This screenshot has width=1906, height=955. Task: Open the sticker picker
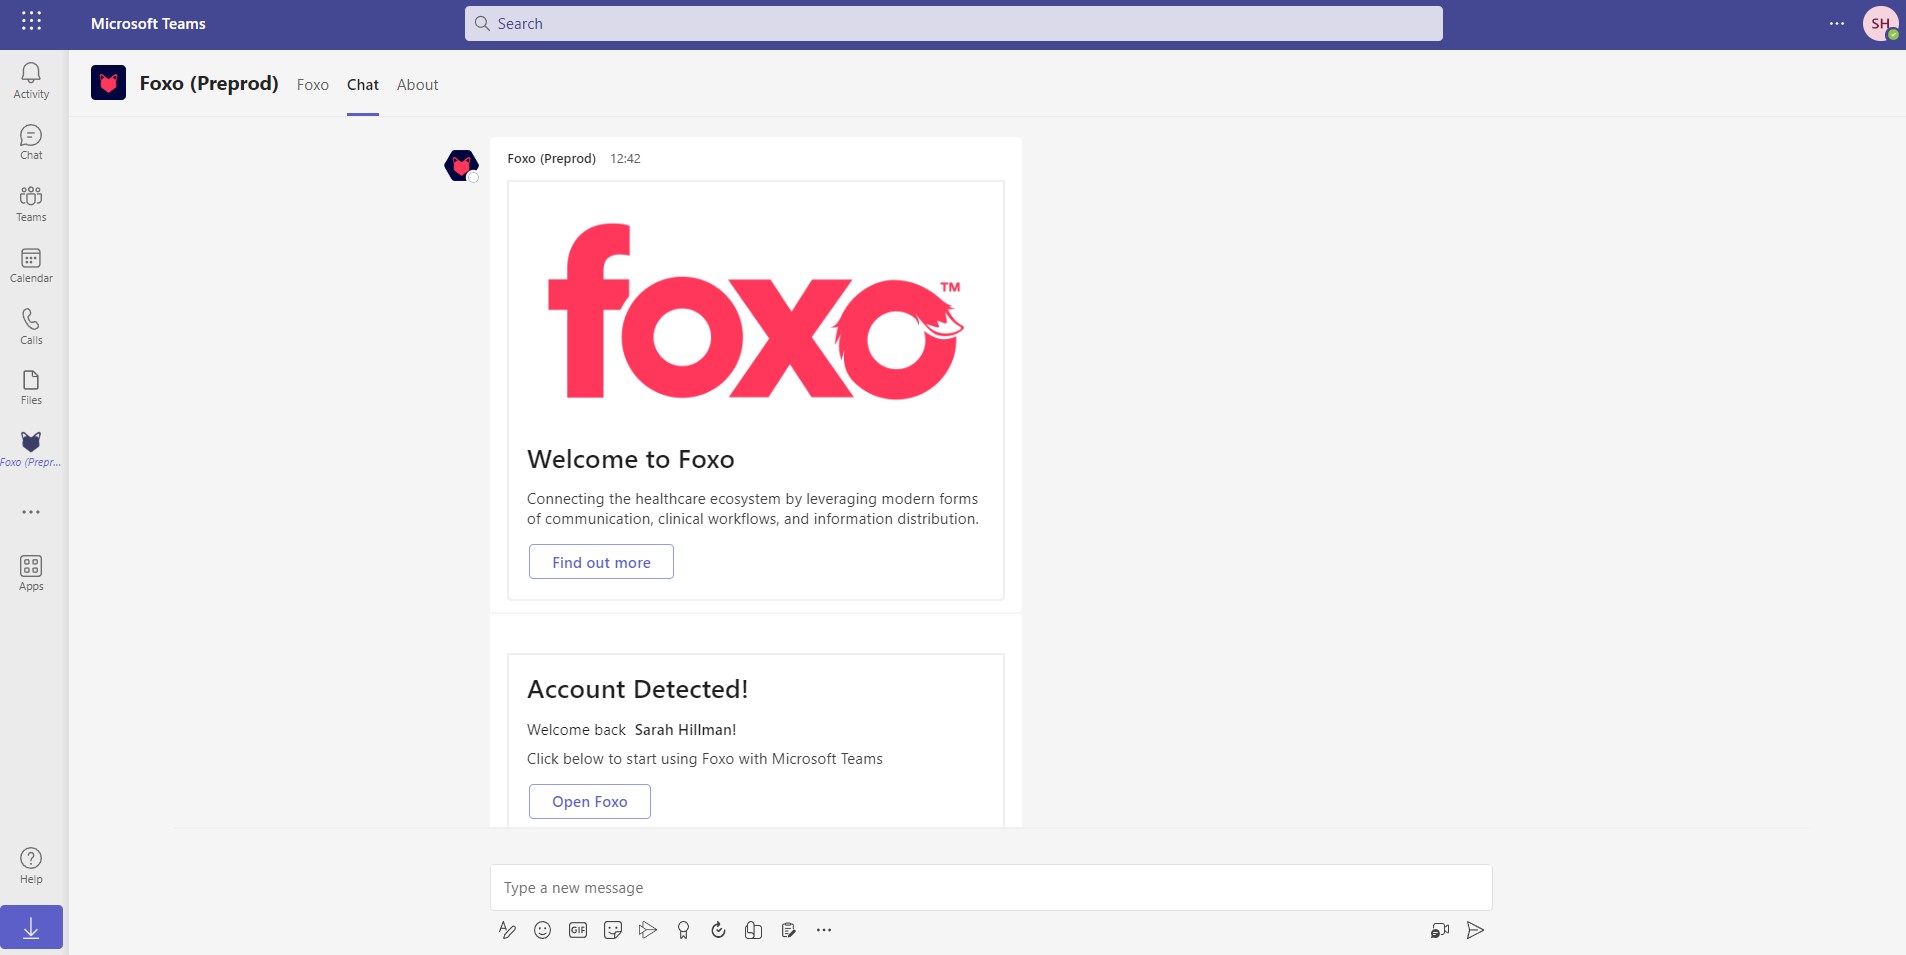[x=613, y=930]
